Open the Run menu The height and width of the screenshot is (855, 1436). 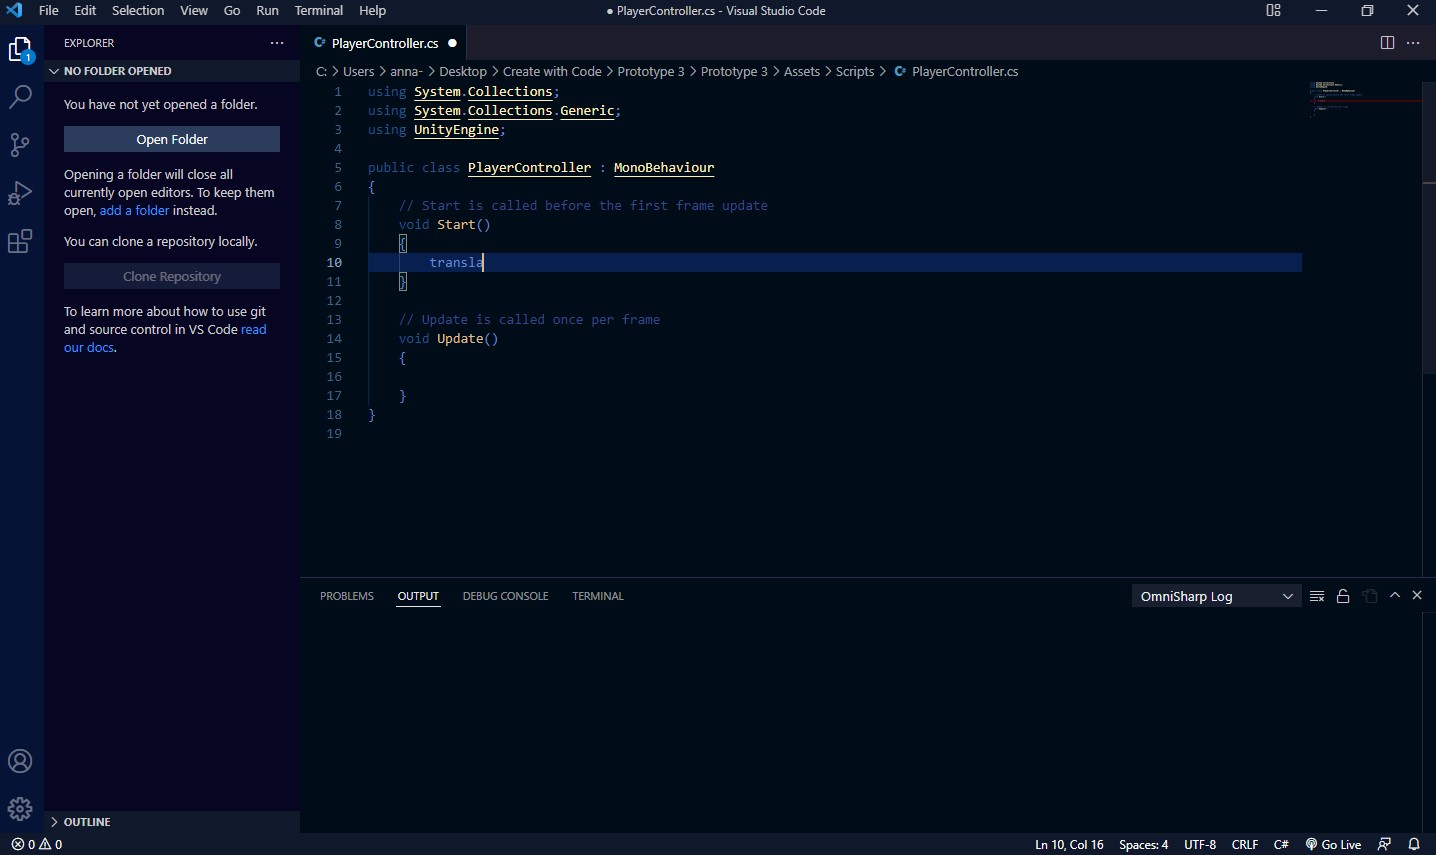coord(267,11)
